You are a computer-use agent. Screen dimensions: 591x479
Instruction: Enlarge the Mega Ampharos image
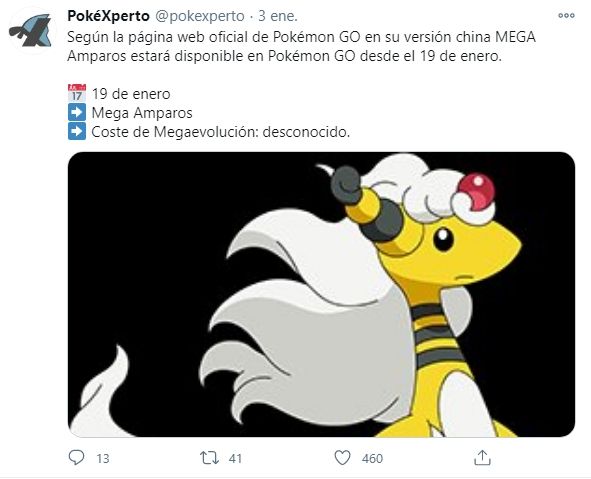click(x=322, y=294)
